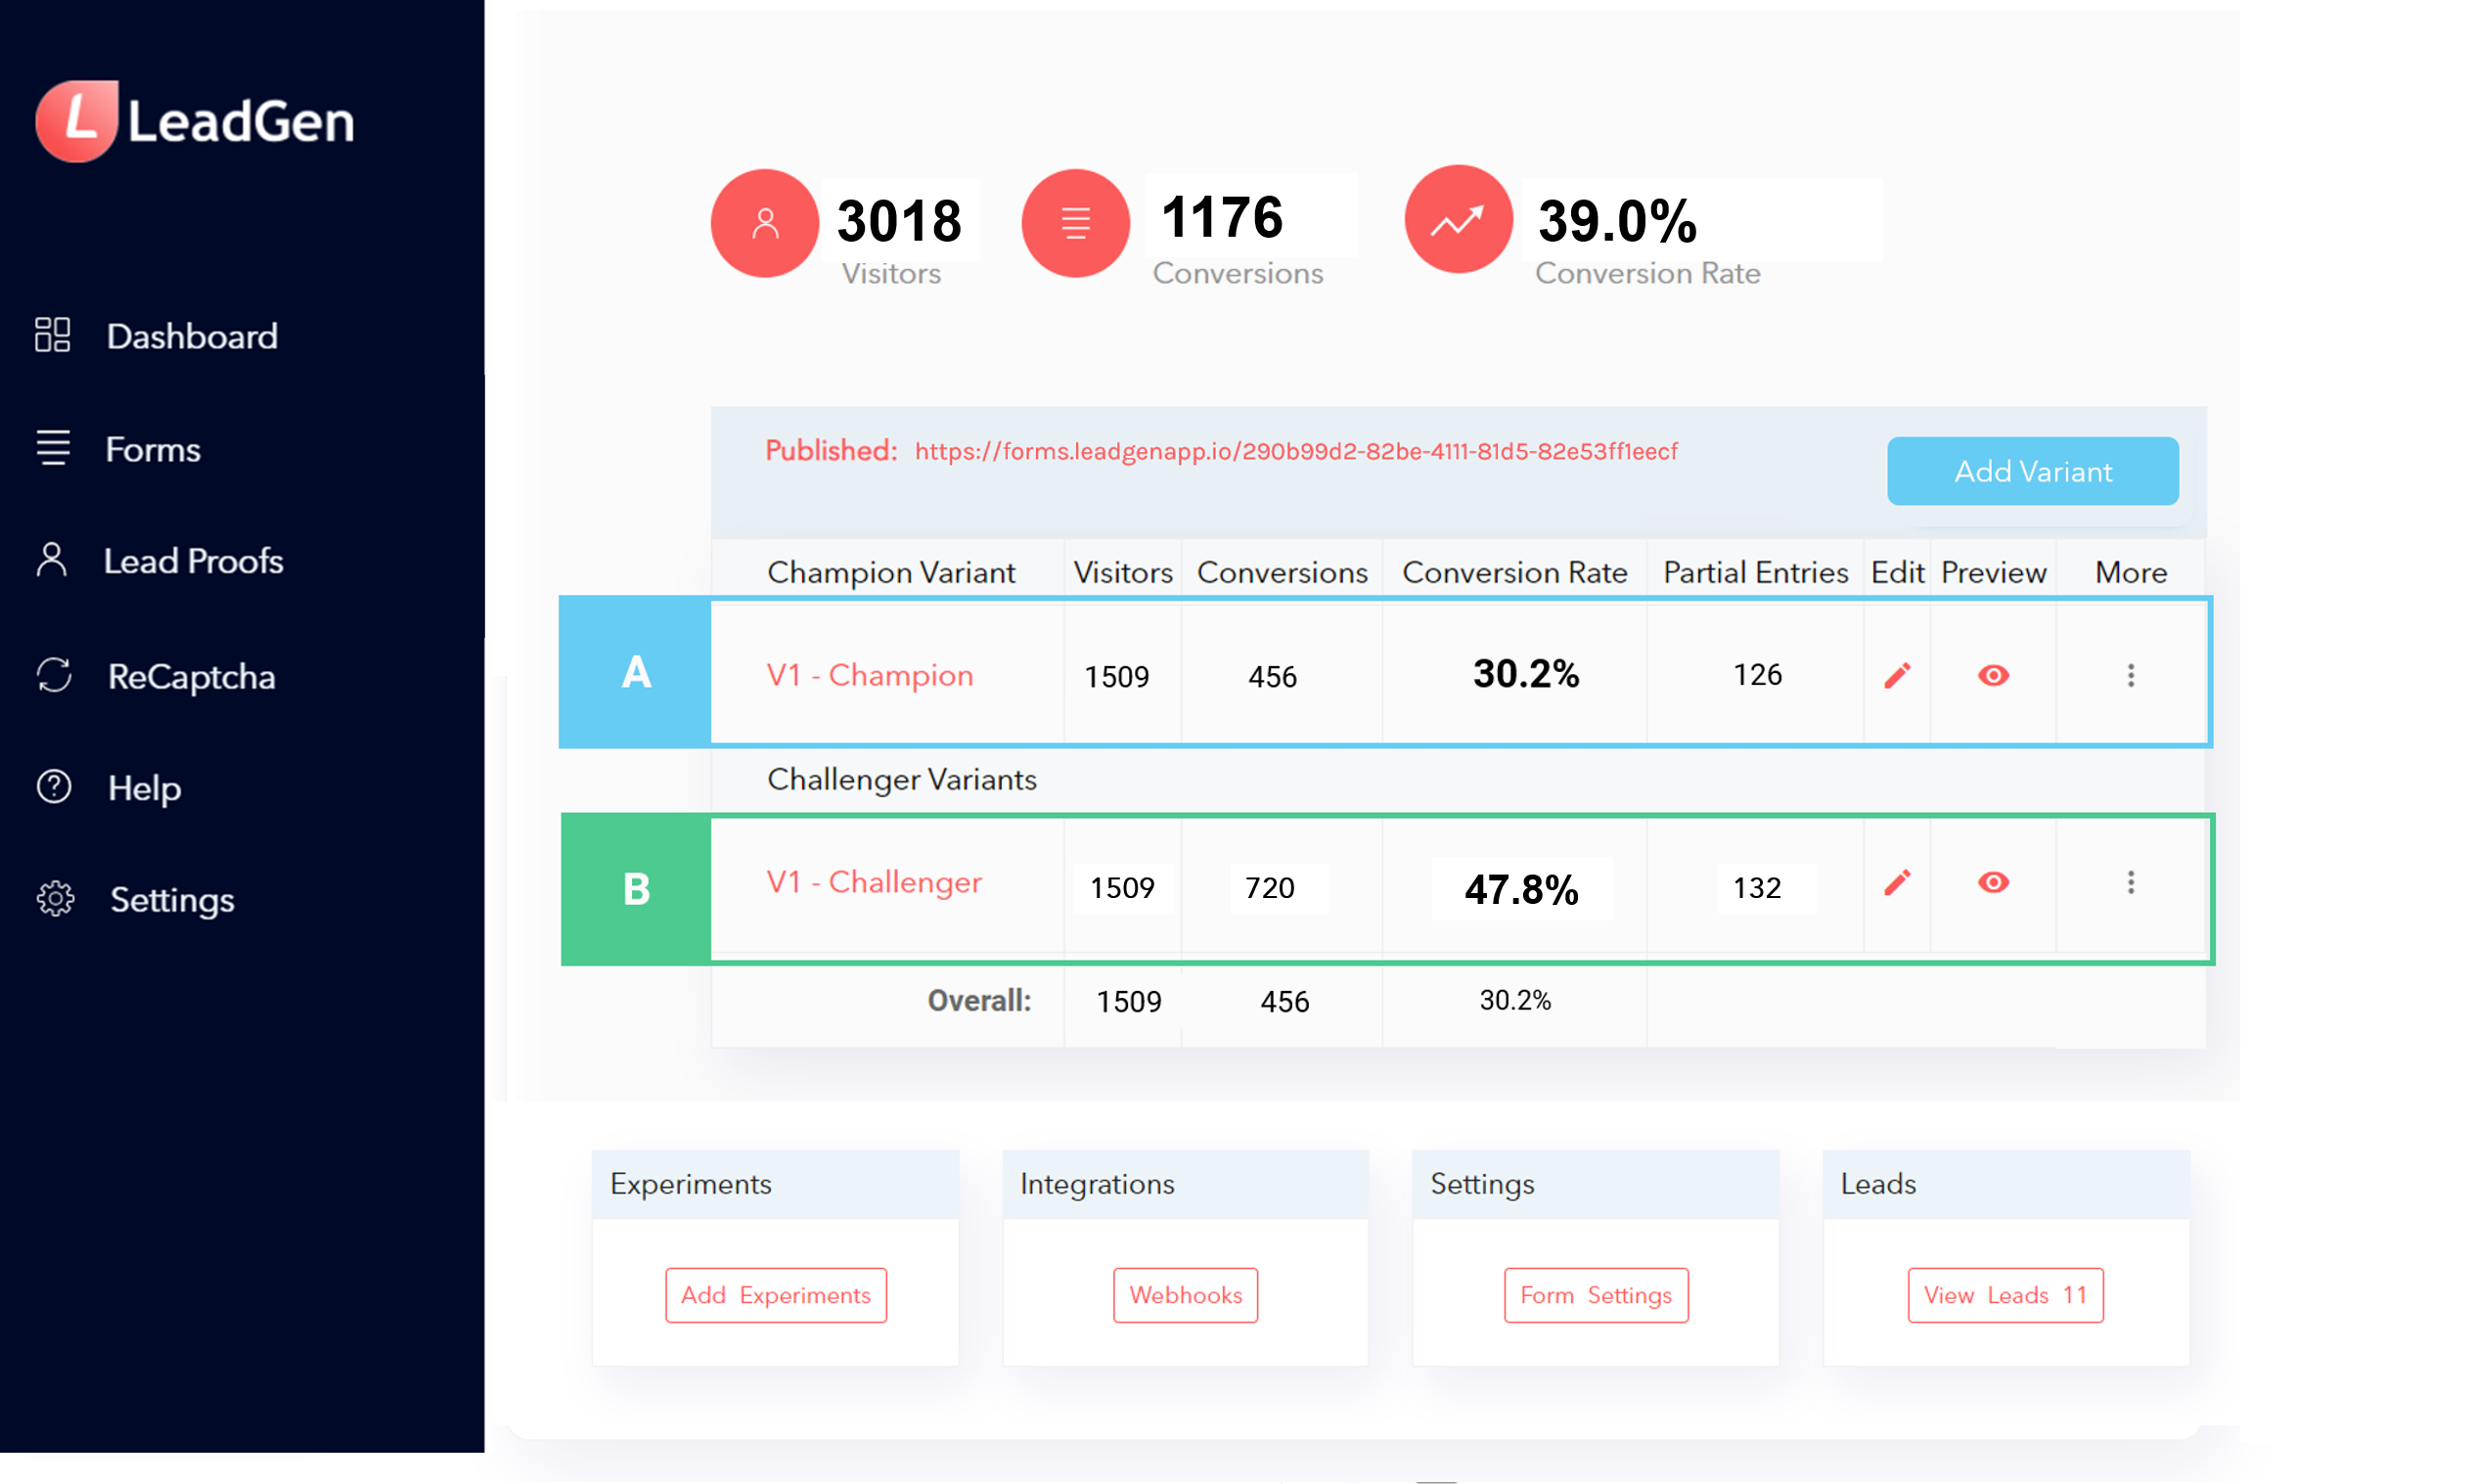Screen dimensions: 2477x1484
Task: Click the conversion rate trend icon
Action: coord(1456,221)
